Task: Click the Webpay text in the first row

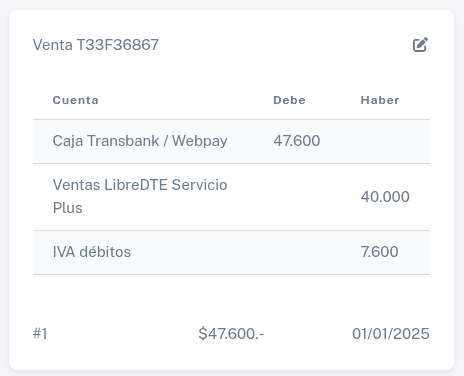Action: click(200, 141)
